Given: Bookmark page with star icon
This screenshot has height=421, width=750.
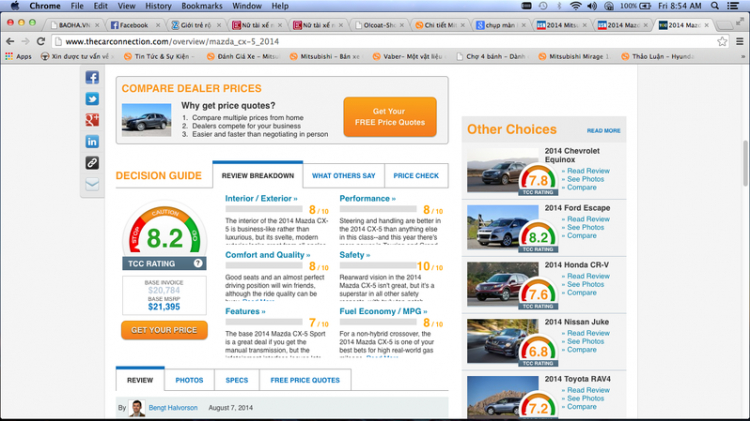Looking at the screenshot, I should coord(722,42).
